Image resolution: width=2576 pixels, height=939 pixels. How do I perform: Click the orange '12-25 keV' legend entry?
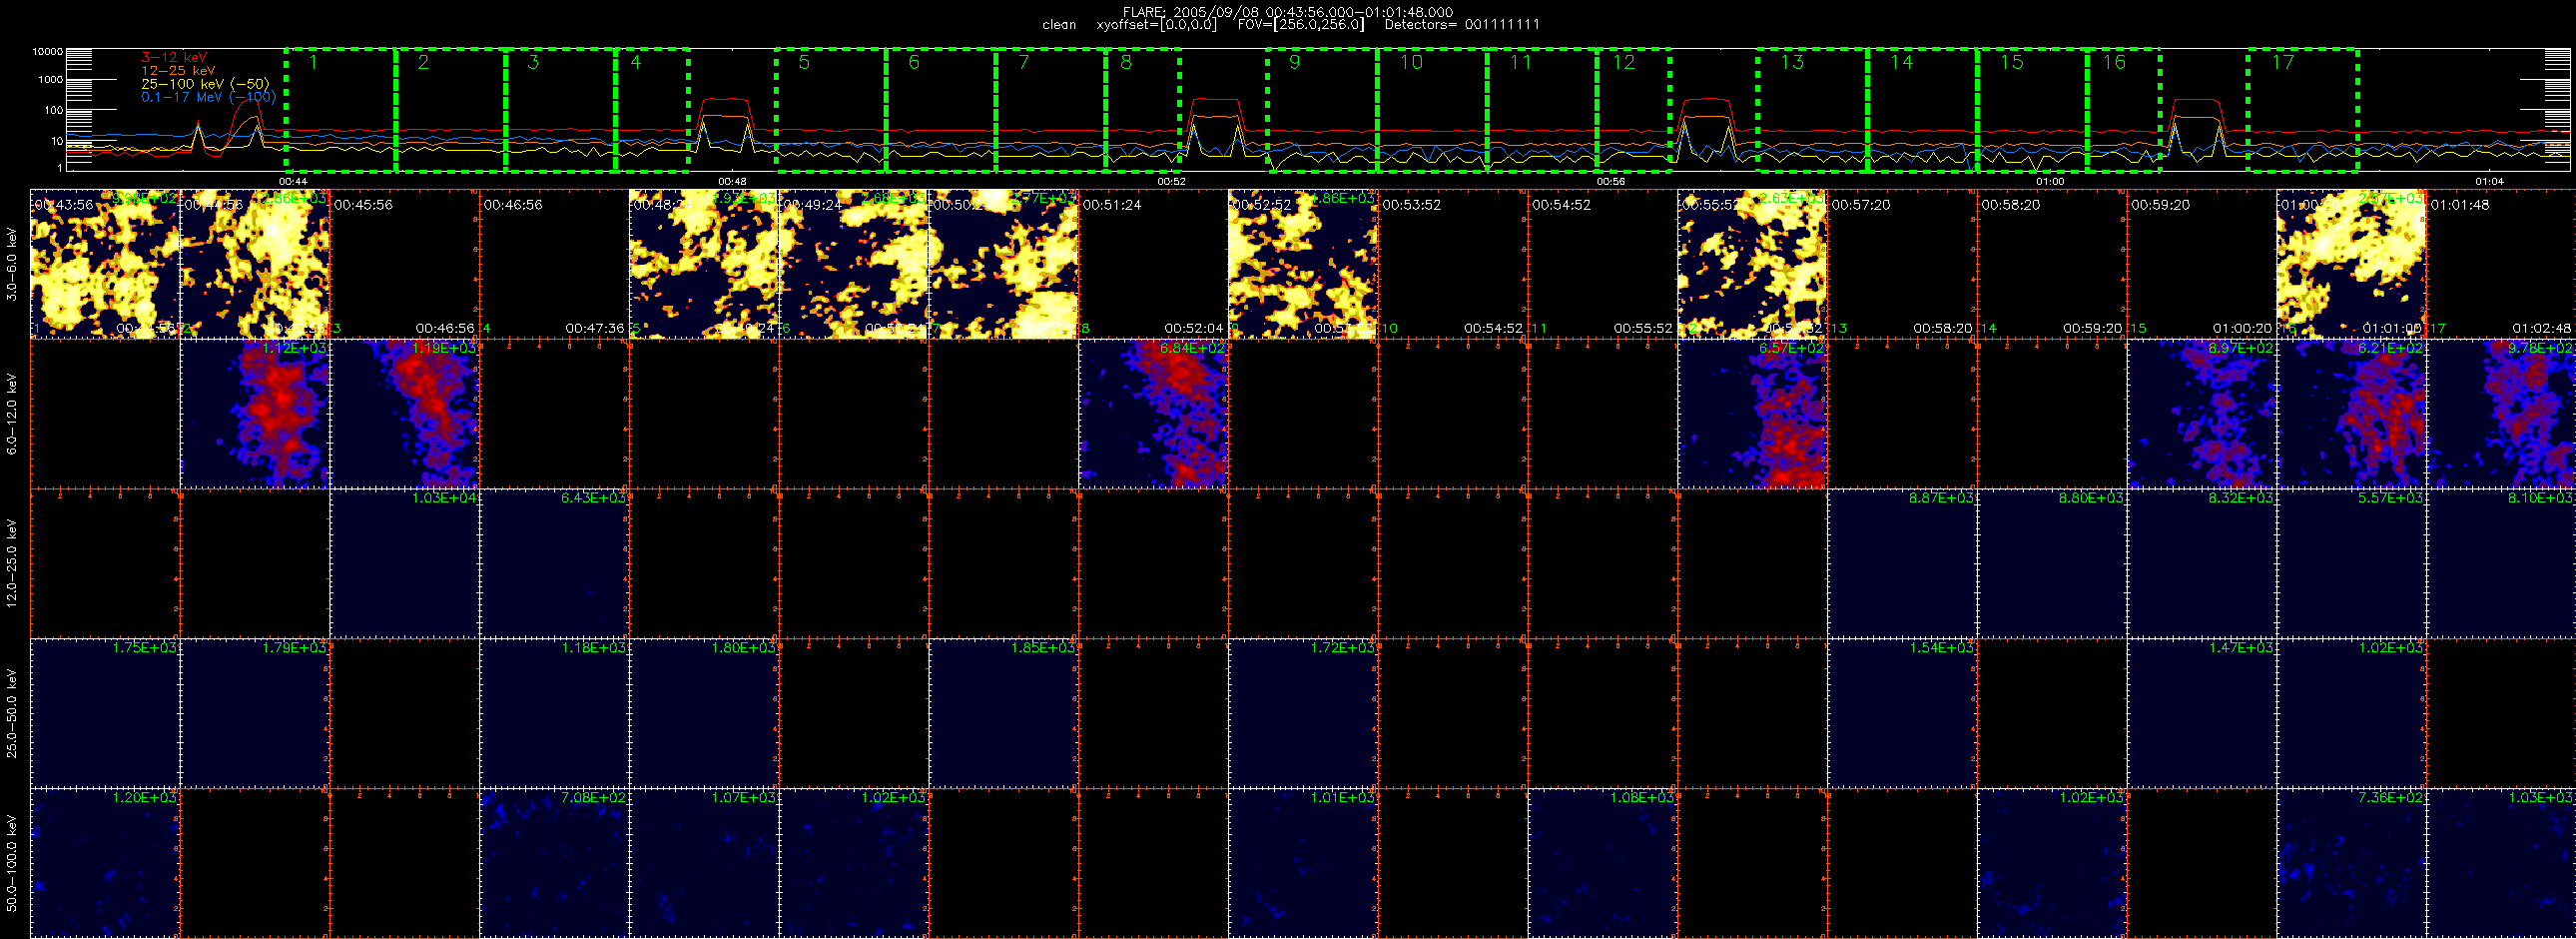(178, 71)
